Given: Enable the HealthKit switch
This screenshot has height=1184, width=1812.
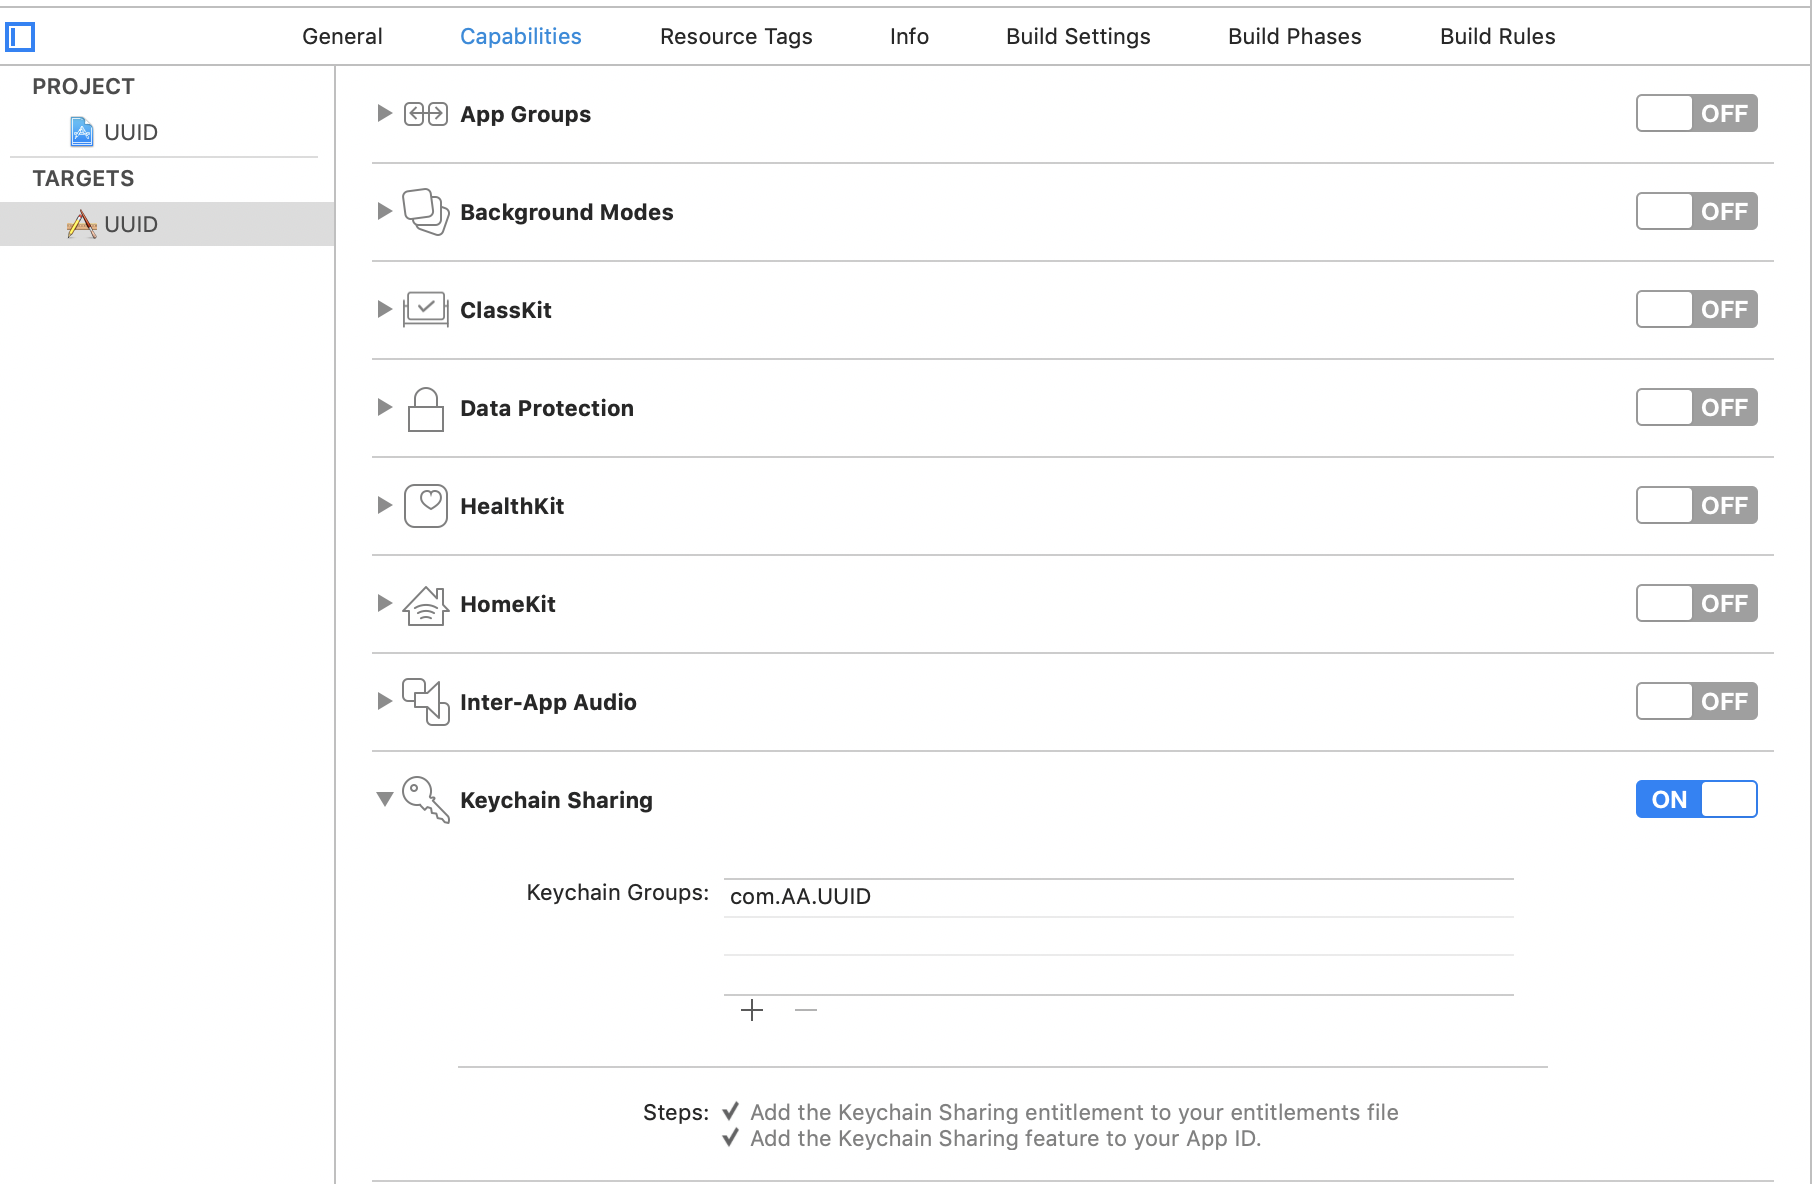Looking at the screenshot, I should point(1697,505).
